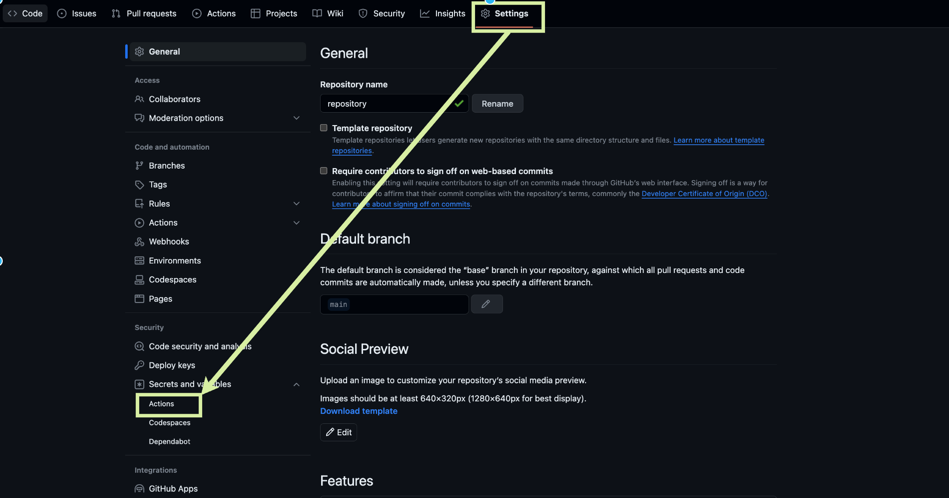Click the social preview Edit button
949x498 pixels.
pyautogui.click(x=338, y=432)
